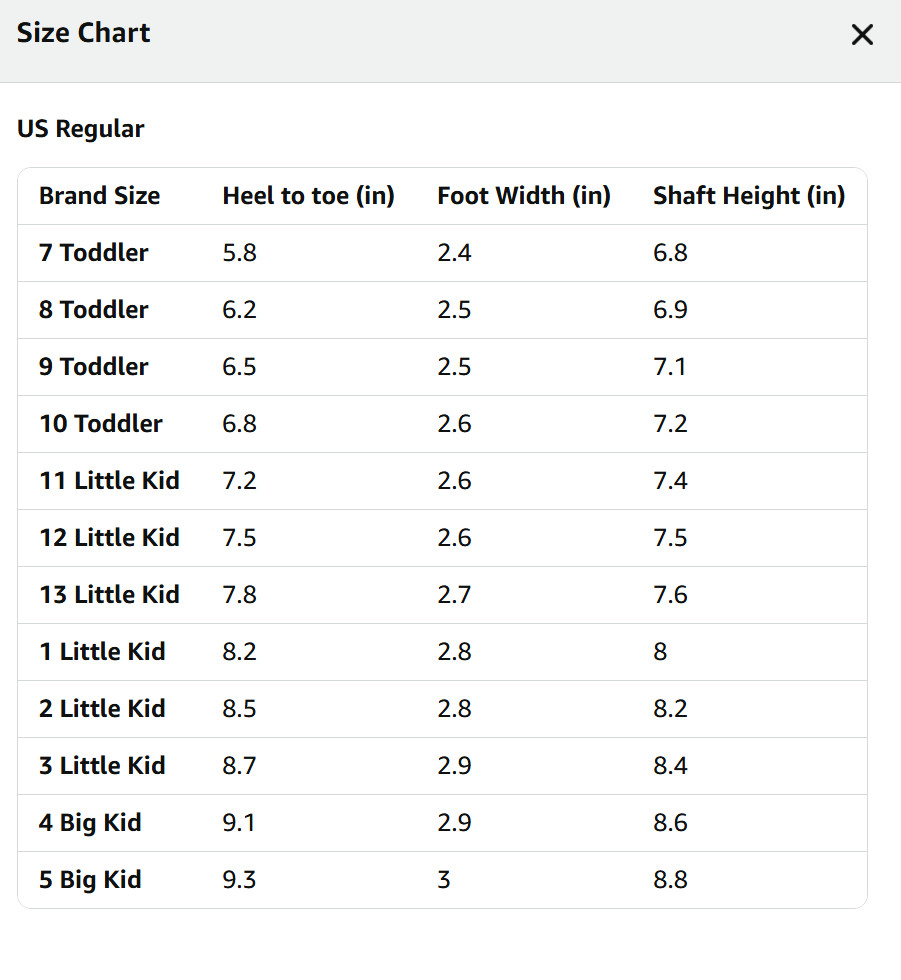This screenshot has height=980, width=901.
Task: Click the 9.3 heel to toe value
Action: click(x=239, y=880)
